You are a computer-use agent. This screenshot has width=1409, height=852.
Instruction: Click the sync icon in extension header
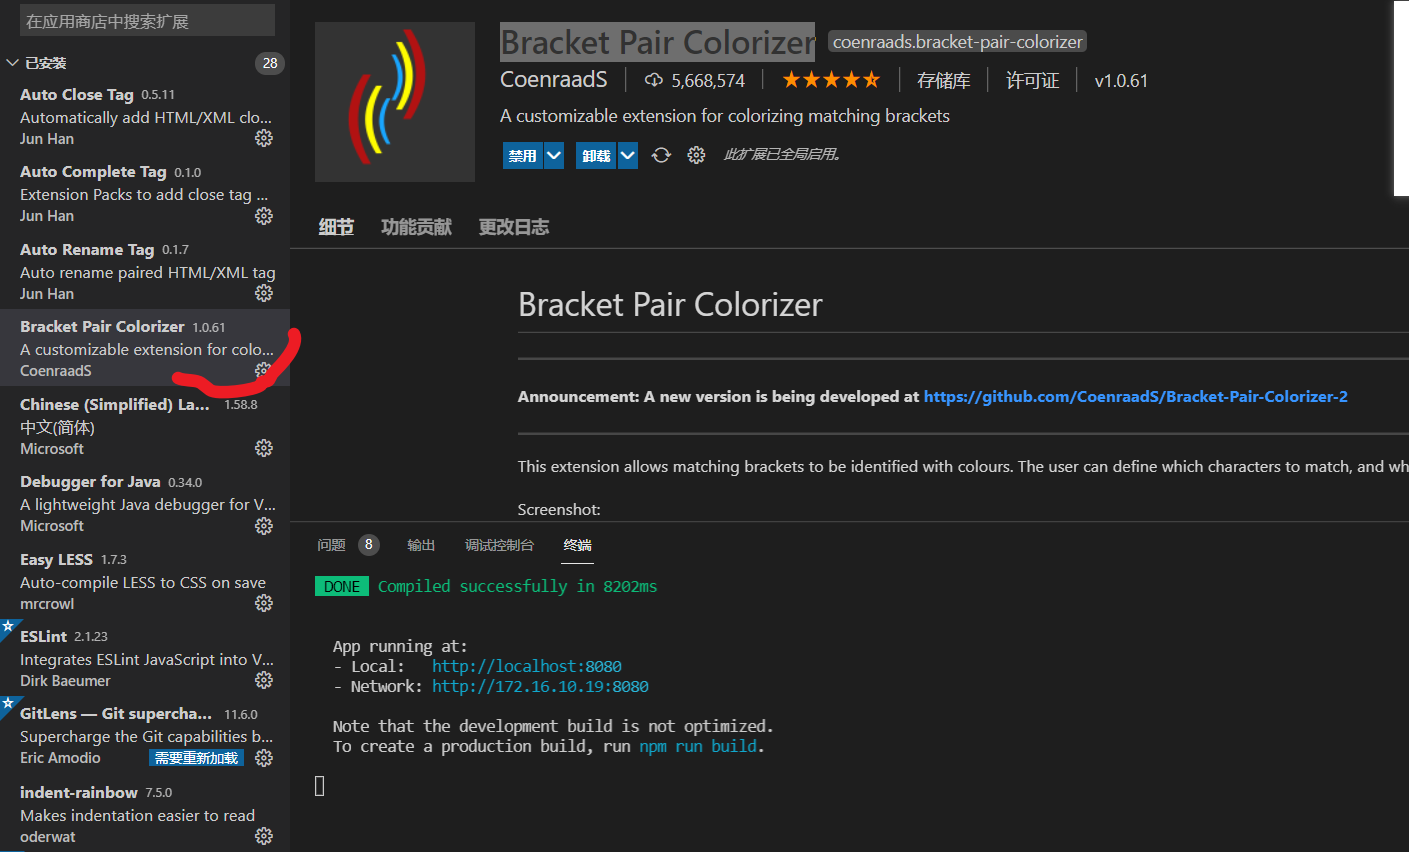(661, 155)
